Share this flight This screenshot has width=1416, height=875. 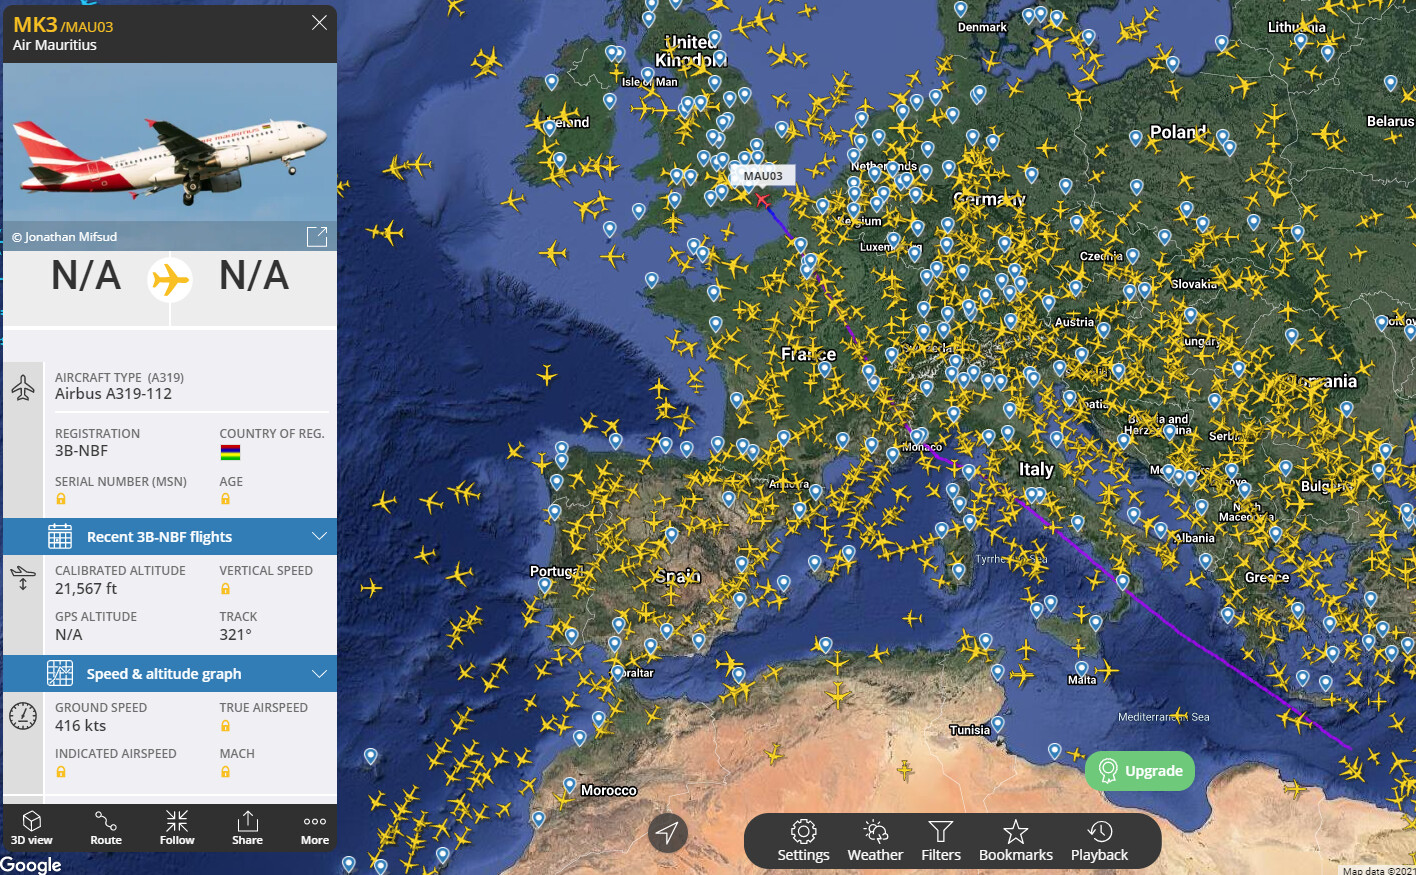247,827
